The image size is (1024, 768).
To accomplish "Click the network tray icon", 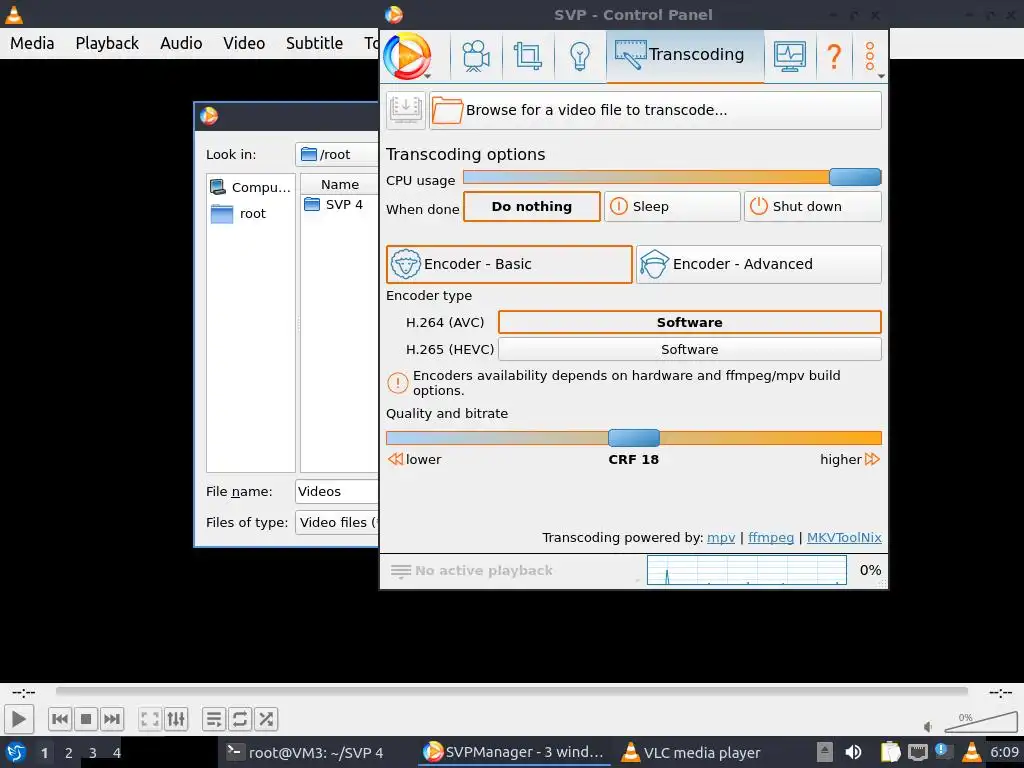I will (x=917, y=752).
